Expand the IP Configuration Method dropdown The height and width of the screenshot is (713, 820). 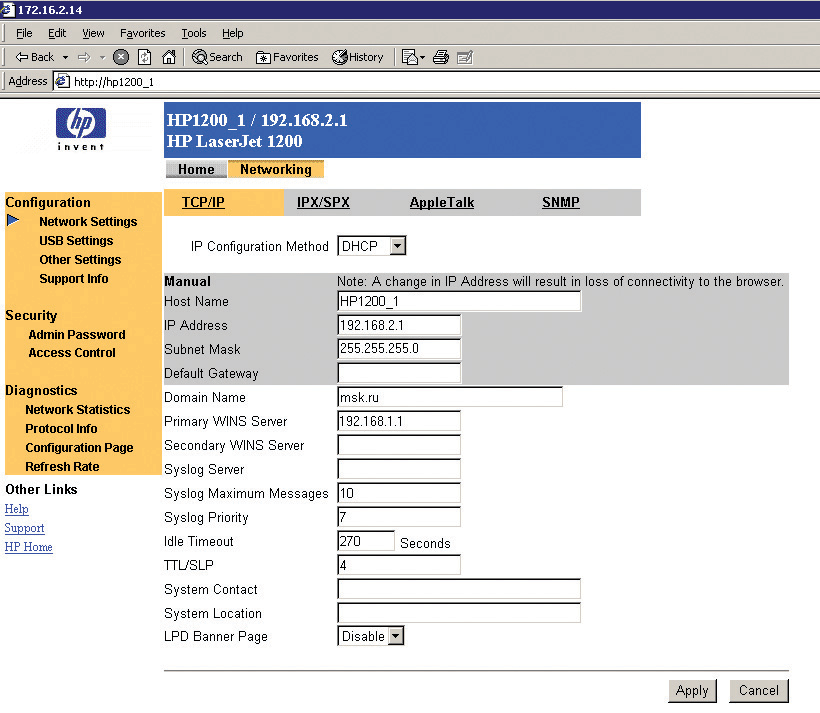coord(397,246)
